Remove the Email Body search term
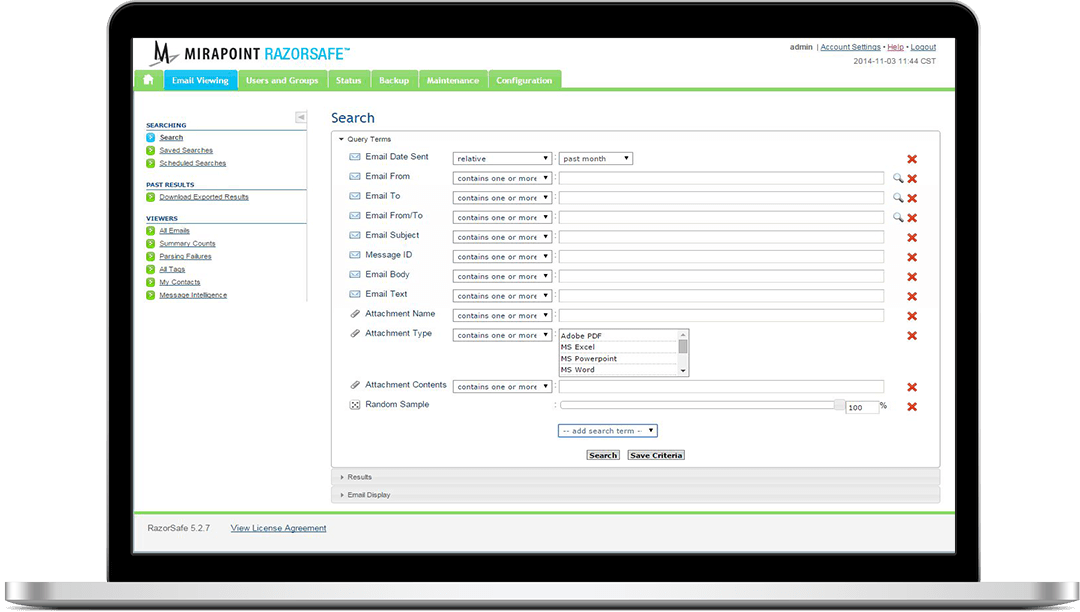 (x=912, y=277)
